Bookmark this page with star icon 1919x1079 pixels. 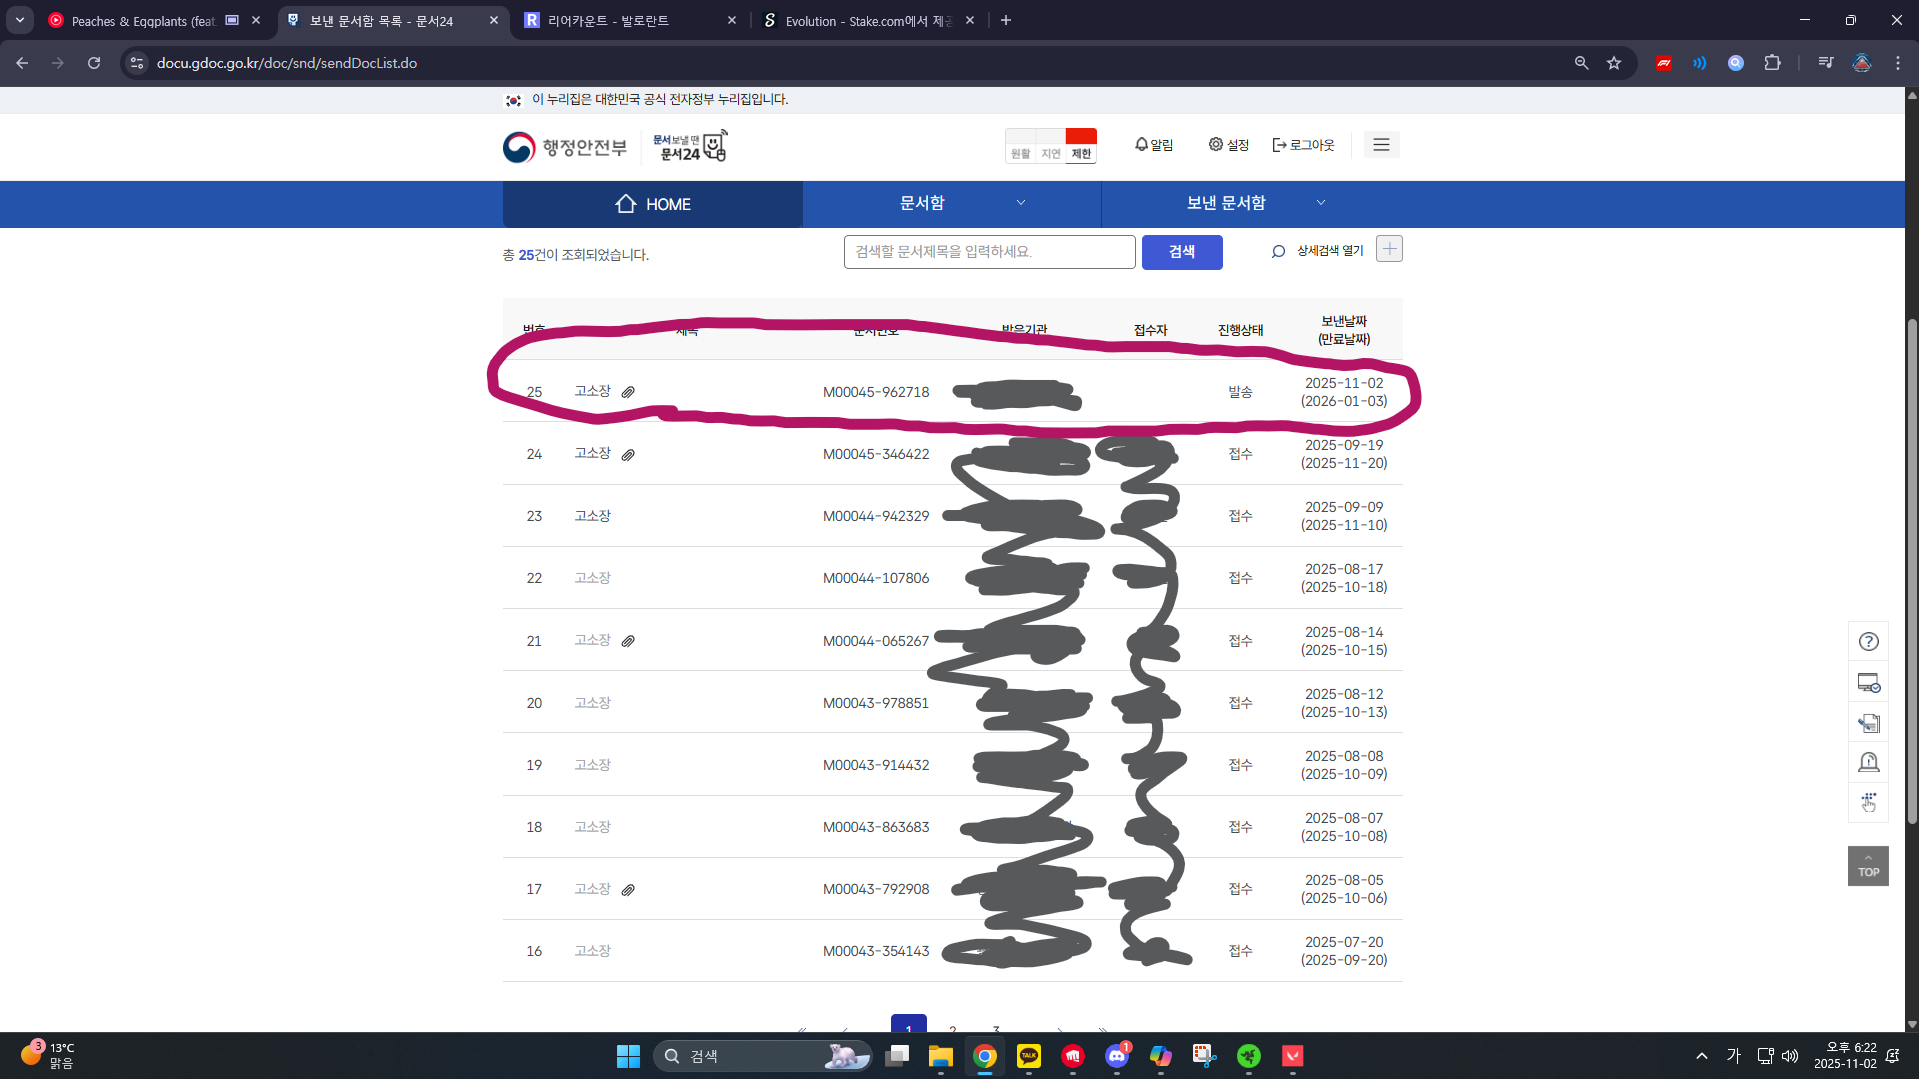1614,63
